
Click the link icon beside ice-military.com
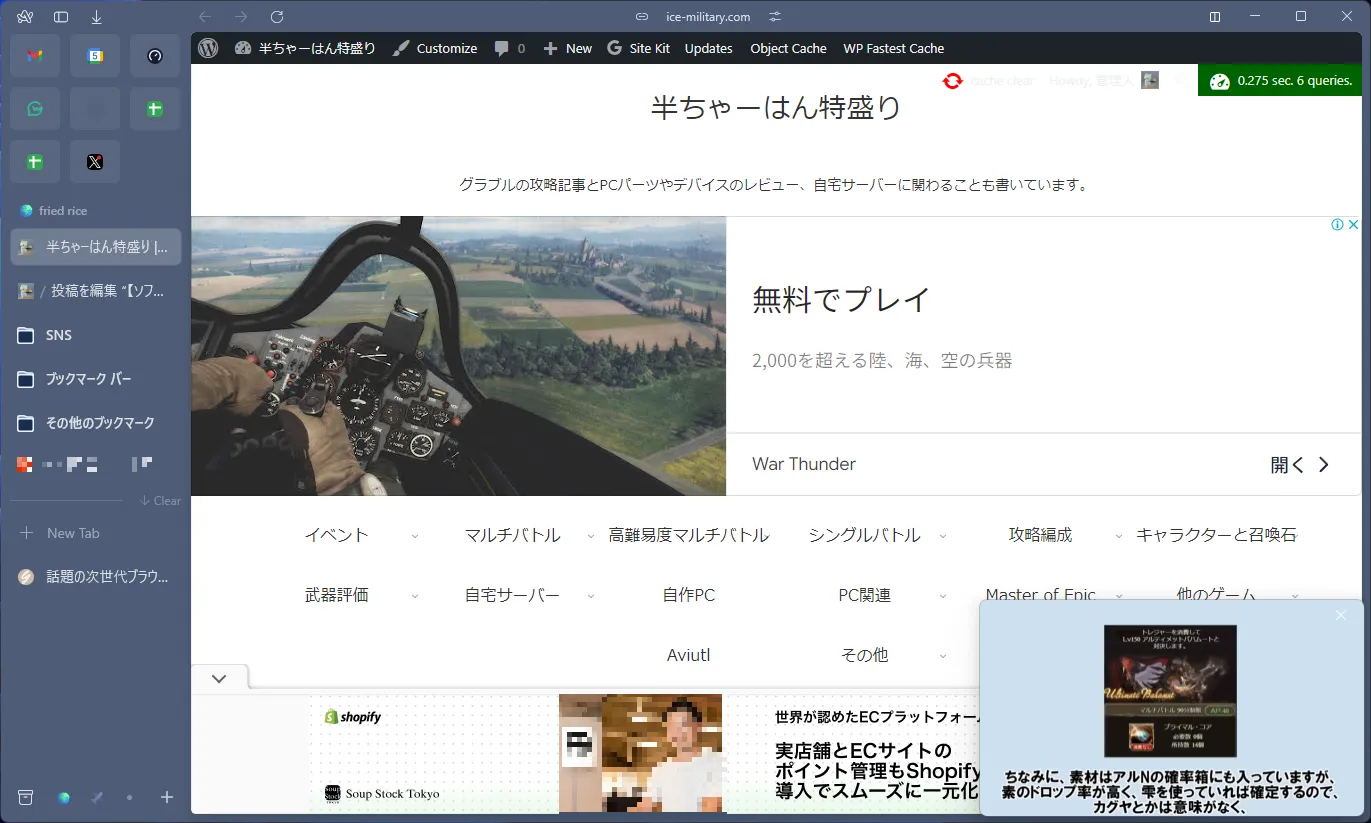(643, 17)
